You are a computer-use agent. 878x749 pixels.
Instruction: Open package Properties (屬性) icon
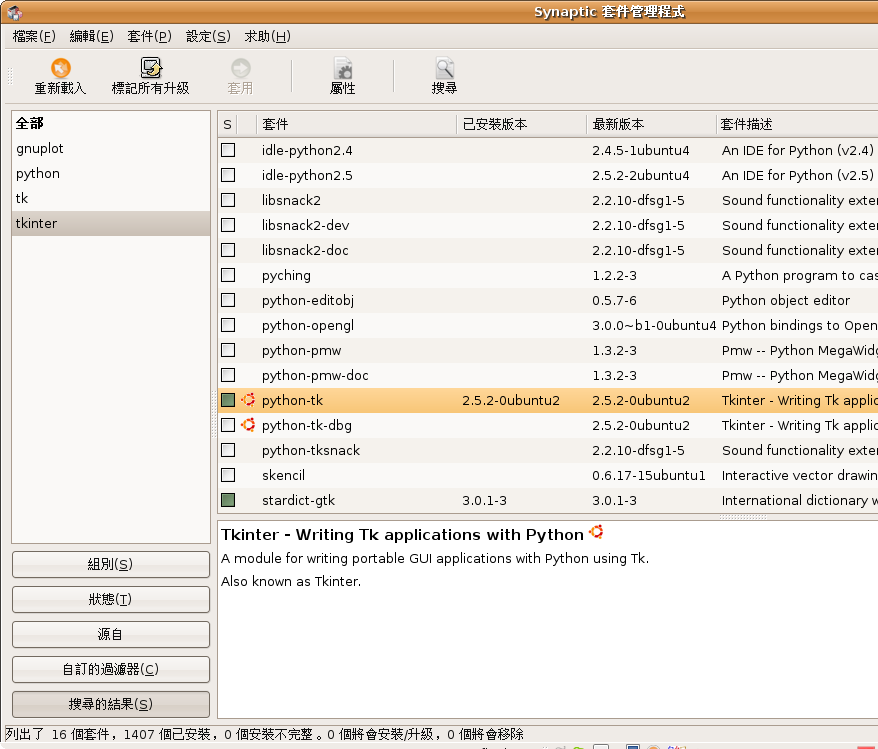pos(343,68)
